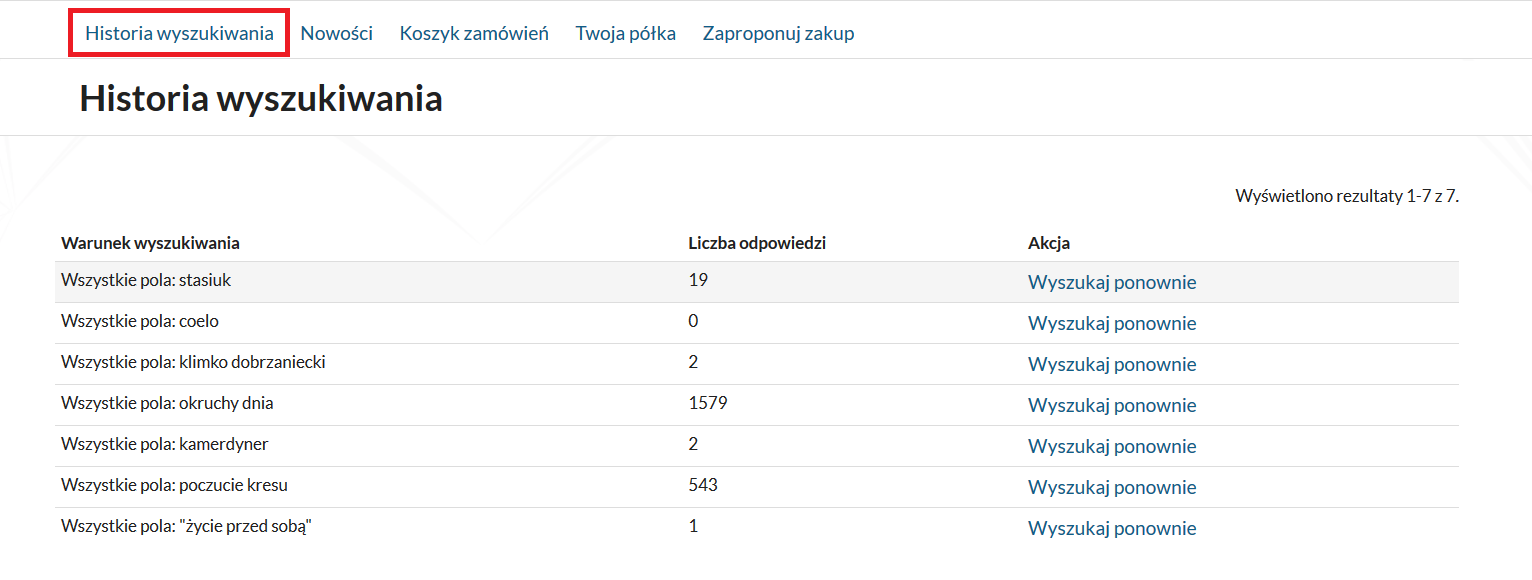1532x580 pixels.
Task: Rerun the poczucie kresu search
Action: 1112,487
